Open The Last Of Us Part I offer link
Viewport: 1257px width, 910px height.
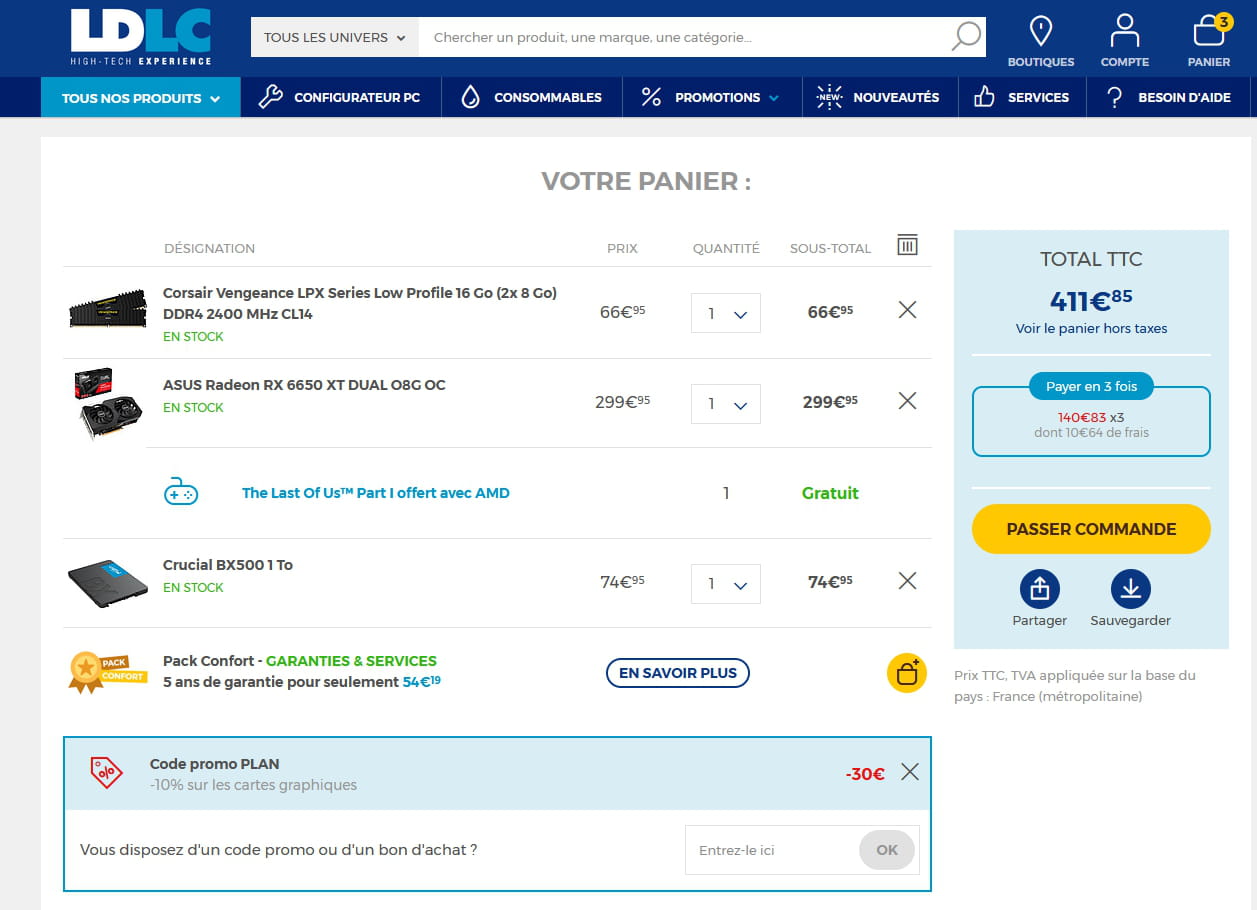[376, 493]
